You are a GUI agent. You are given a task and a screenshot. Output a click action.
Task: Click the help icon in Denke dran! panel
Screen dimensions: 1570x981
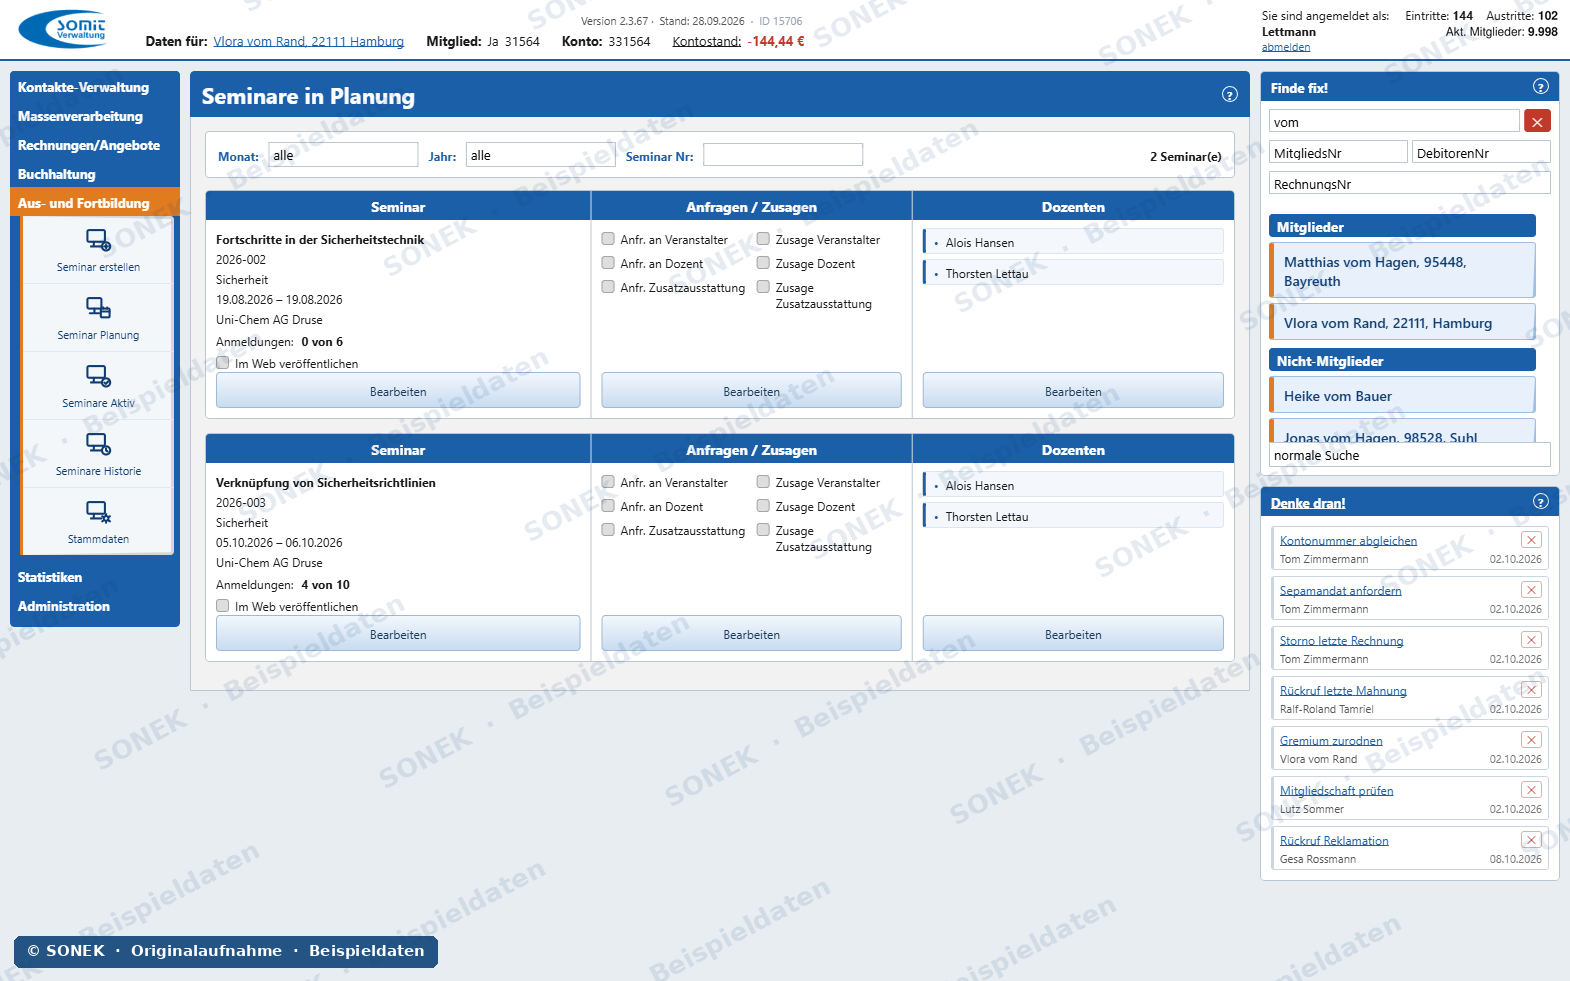point(1541,501)
